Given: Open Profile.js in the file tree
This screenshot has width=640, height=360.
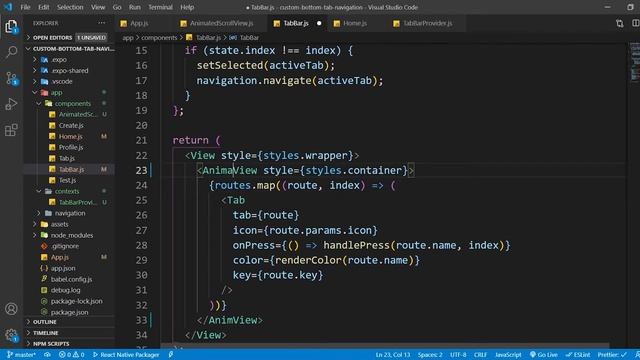Looking at the screenshot, I should tap(69, 147).
